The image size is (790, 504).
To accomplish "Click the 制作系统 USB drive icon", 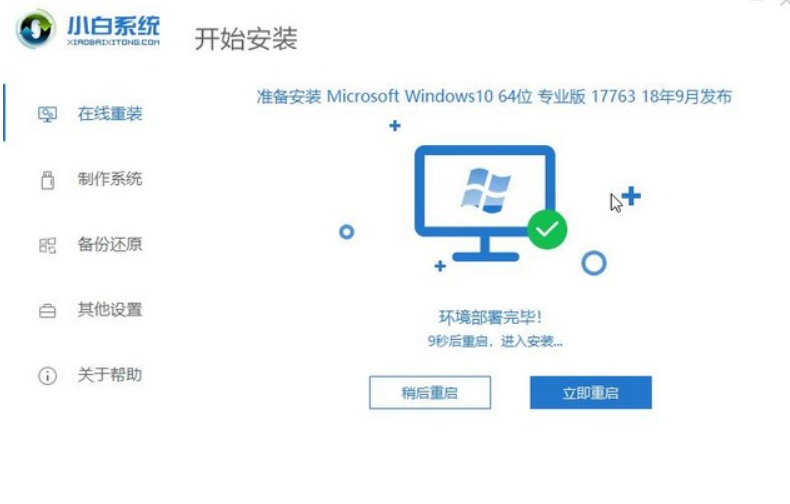I will pyautogui.click(x=47, y=180).
